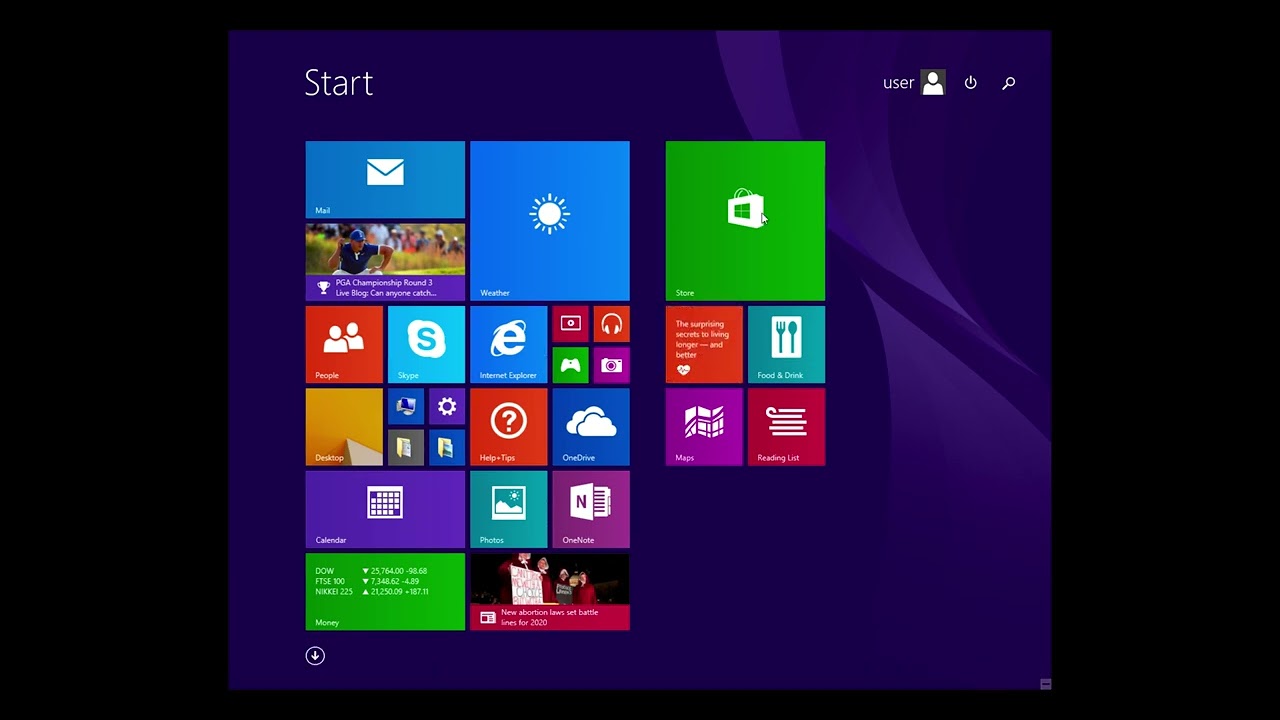Open the Reading List tile
This screenshot has width=1280, height=720.
coord(786,427)
